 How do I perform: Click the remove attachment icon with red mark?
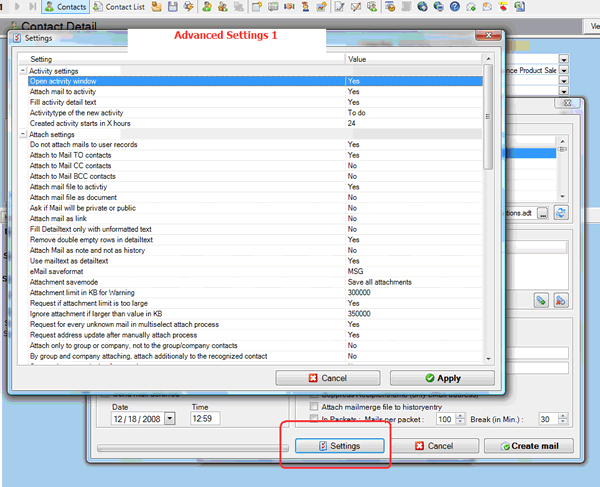point(561,299)
